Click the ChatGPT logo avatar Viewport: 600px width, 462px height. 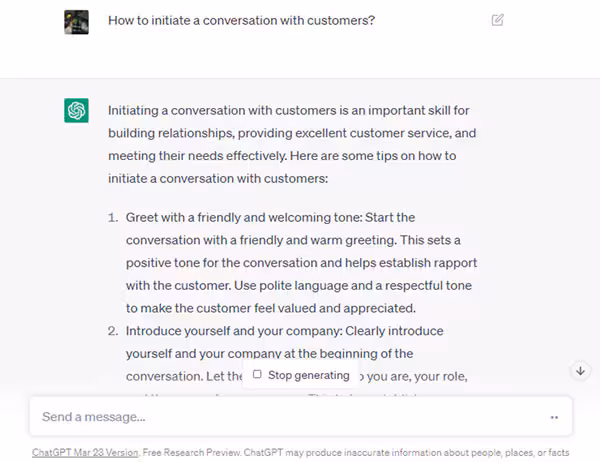point(77,110)
